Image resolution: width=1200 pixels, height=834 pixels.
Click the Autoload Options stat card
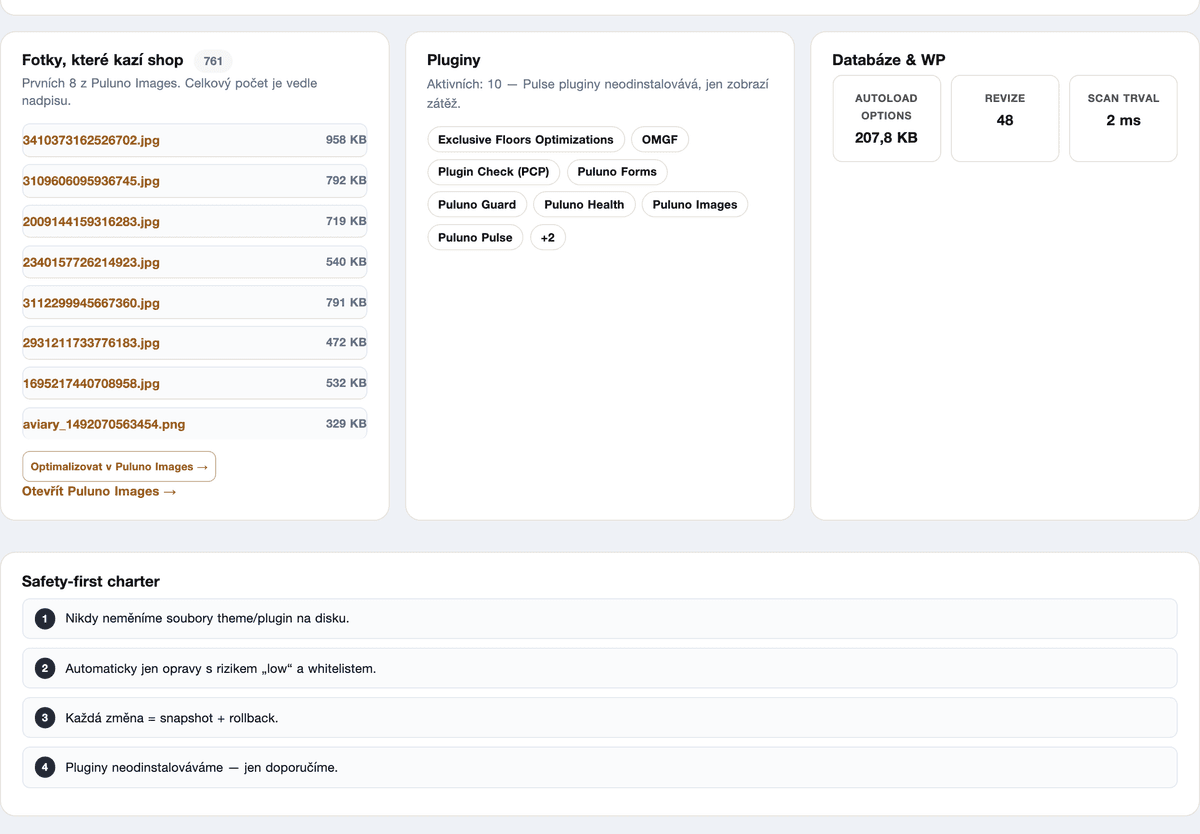pos(887,118)
